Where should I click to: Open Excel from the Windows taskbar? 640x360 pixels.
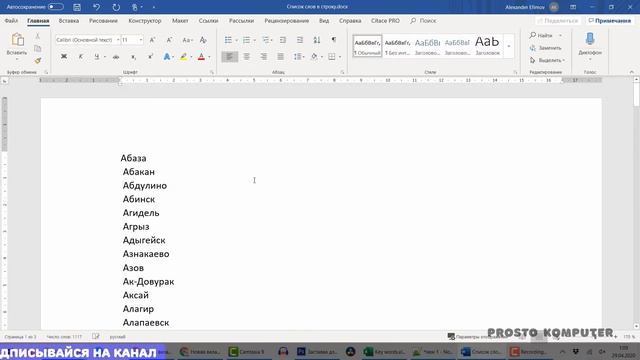pyautogui.click(x=383, y=351)
